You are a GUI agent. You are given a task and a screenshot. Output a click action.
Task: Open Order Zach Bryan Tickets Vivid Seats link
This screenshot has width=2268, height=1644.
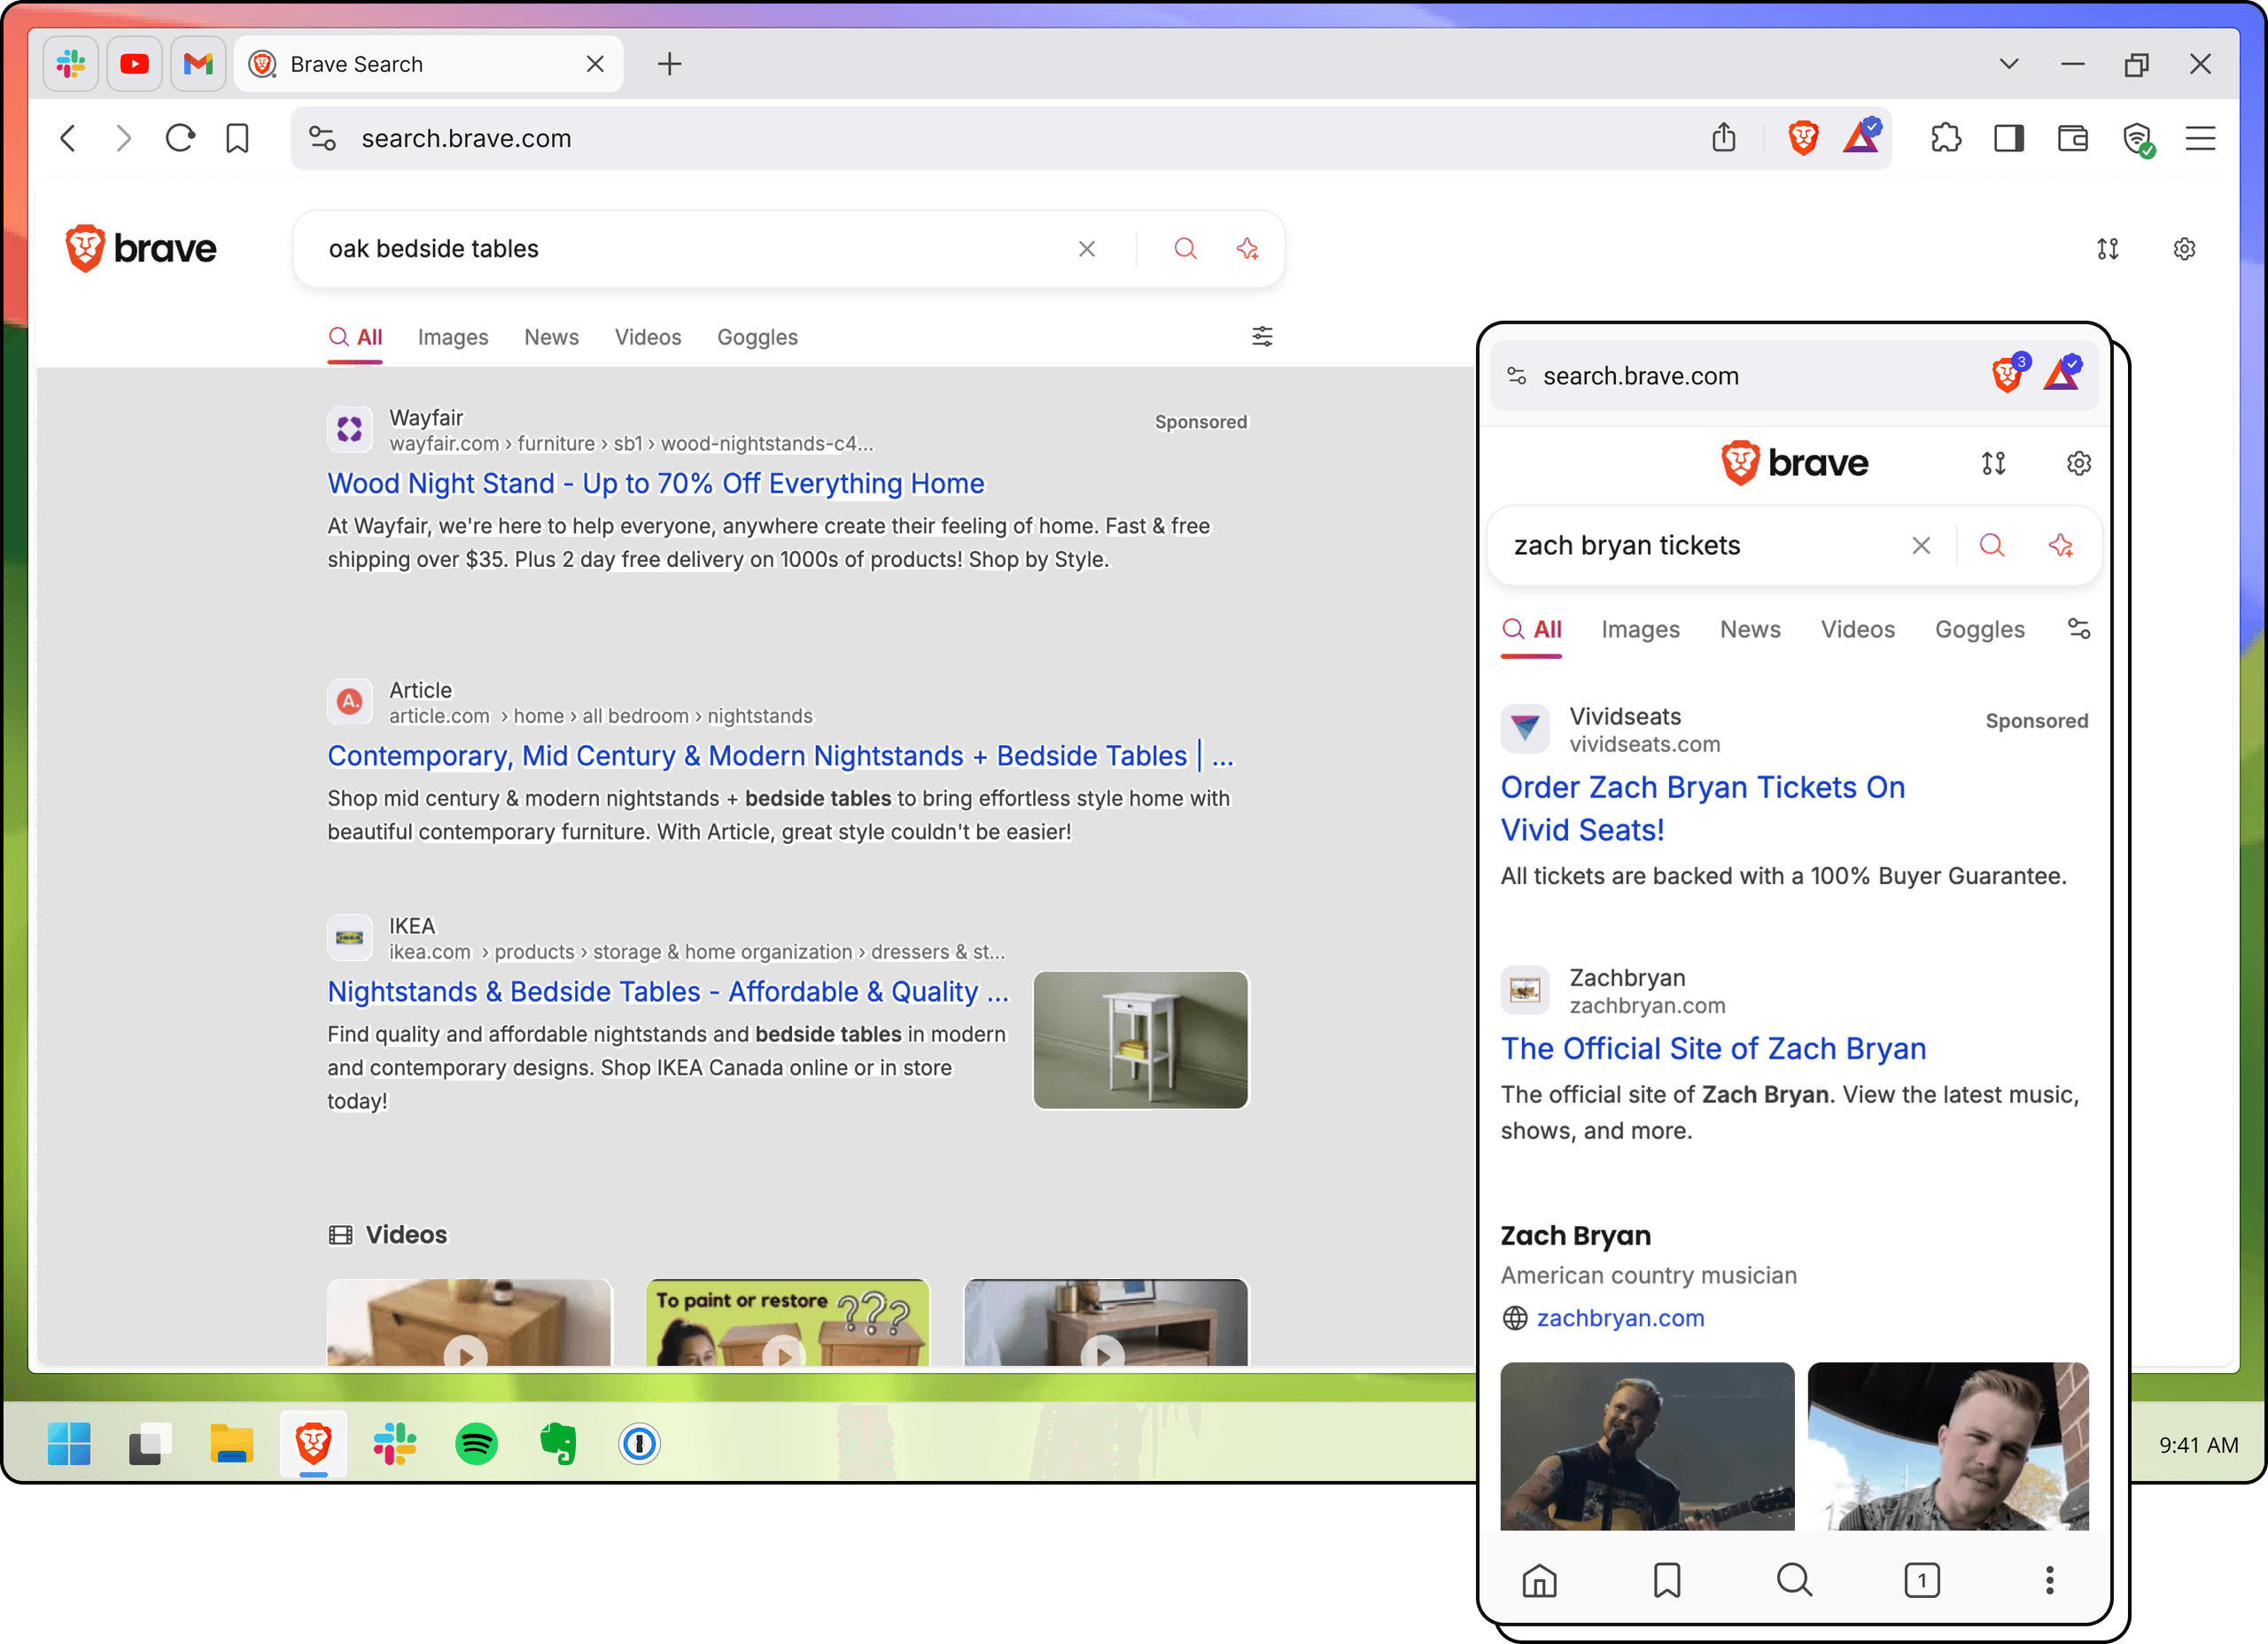[1702, 809]
